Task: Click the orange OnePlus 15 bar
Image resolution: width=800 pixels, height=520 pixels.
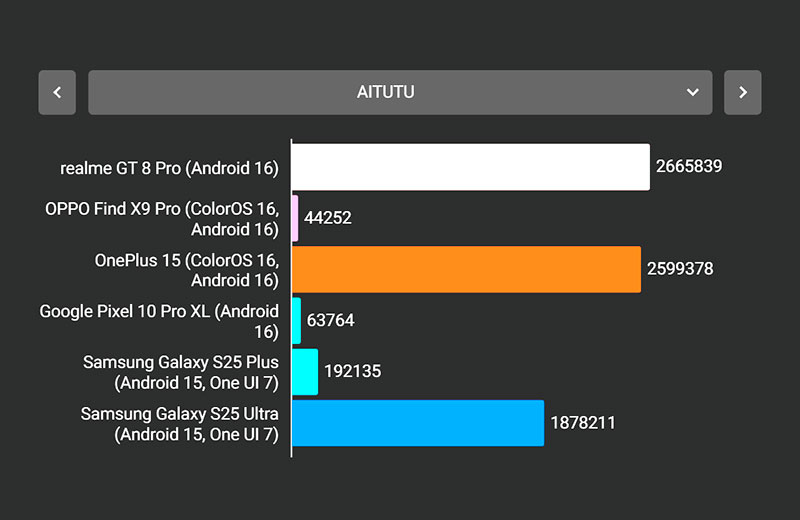Action: 466,269
